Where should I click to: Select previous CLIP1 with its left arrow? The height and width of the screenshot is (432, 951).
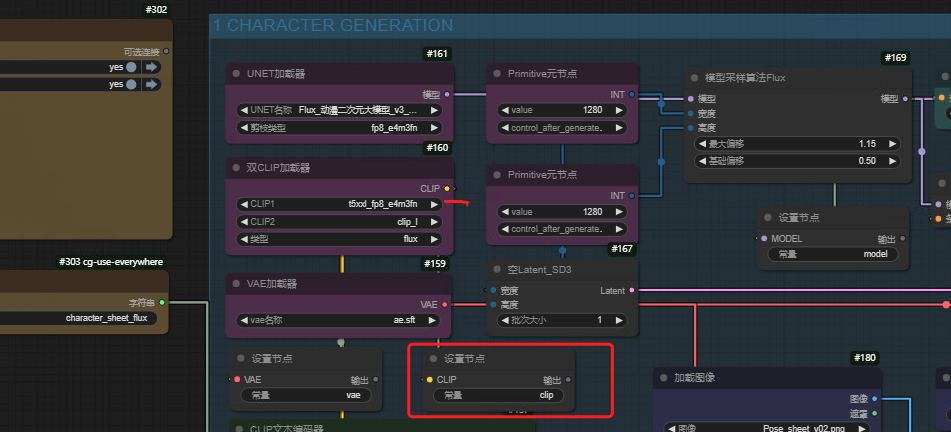[x=244, y=204]
